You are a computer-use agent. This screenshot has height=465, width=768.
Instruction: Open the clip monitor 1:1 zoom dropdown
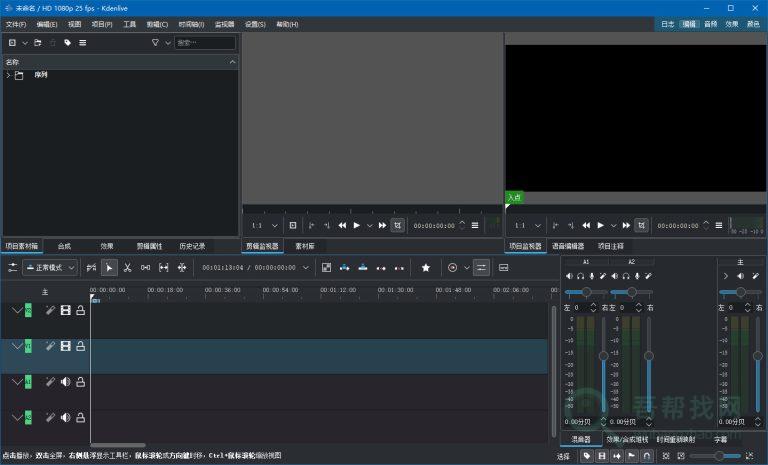[x=263, y=225]
